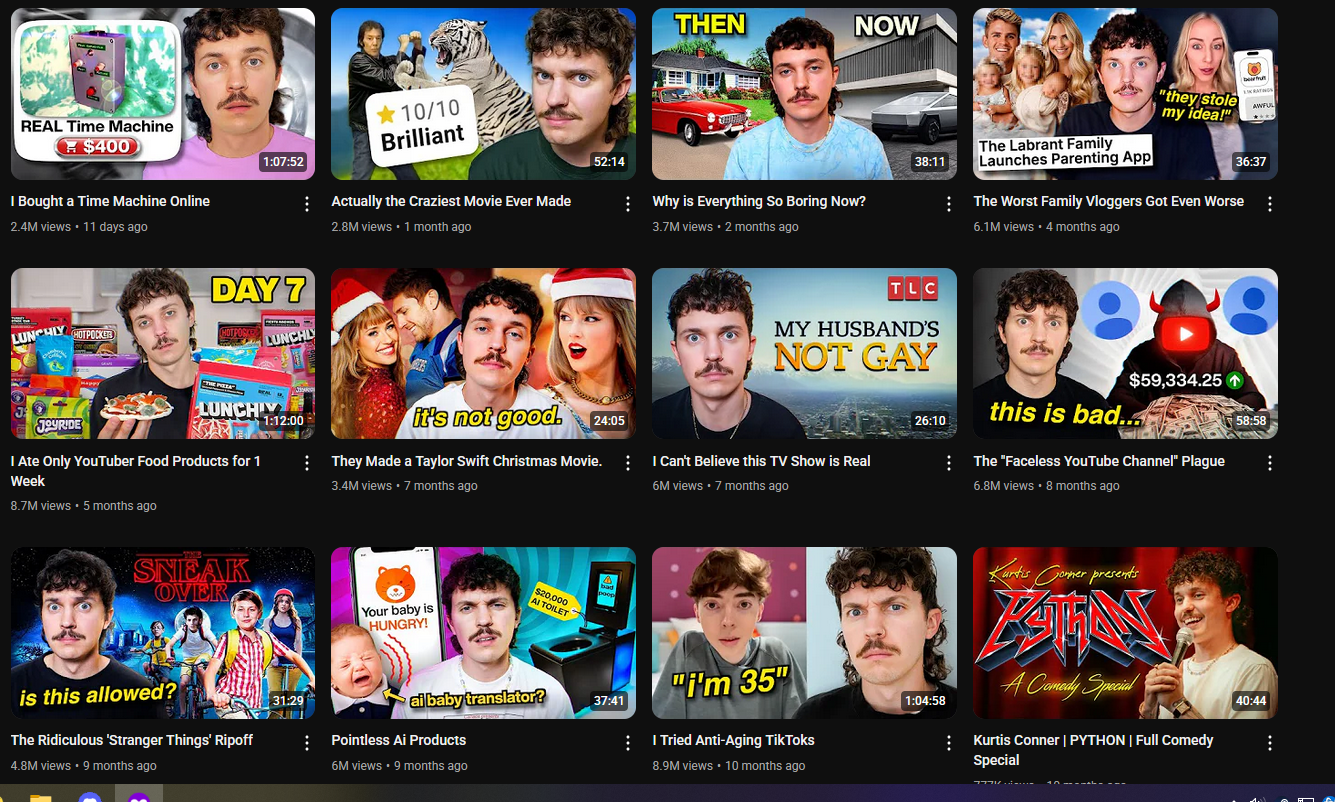The width and height of the screenshot is (1335, 802).
Task: Click '8.7M views • 5 months ago' text
Action: (84, 506)
